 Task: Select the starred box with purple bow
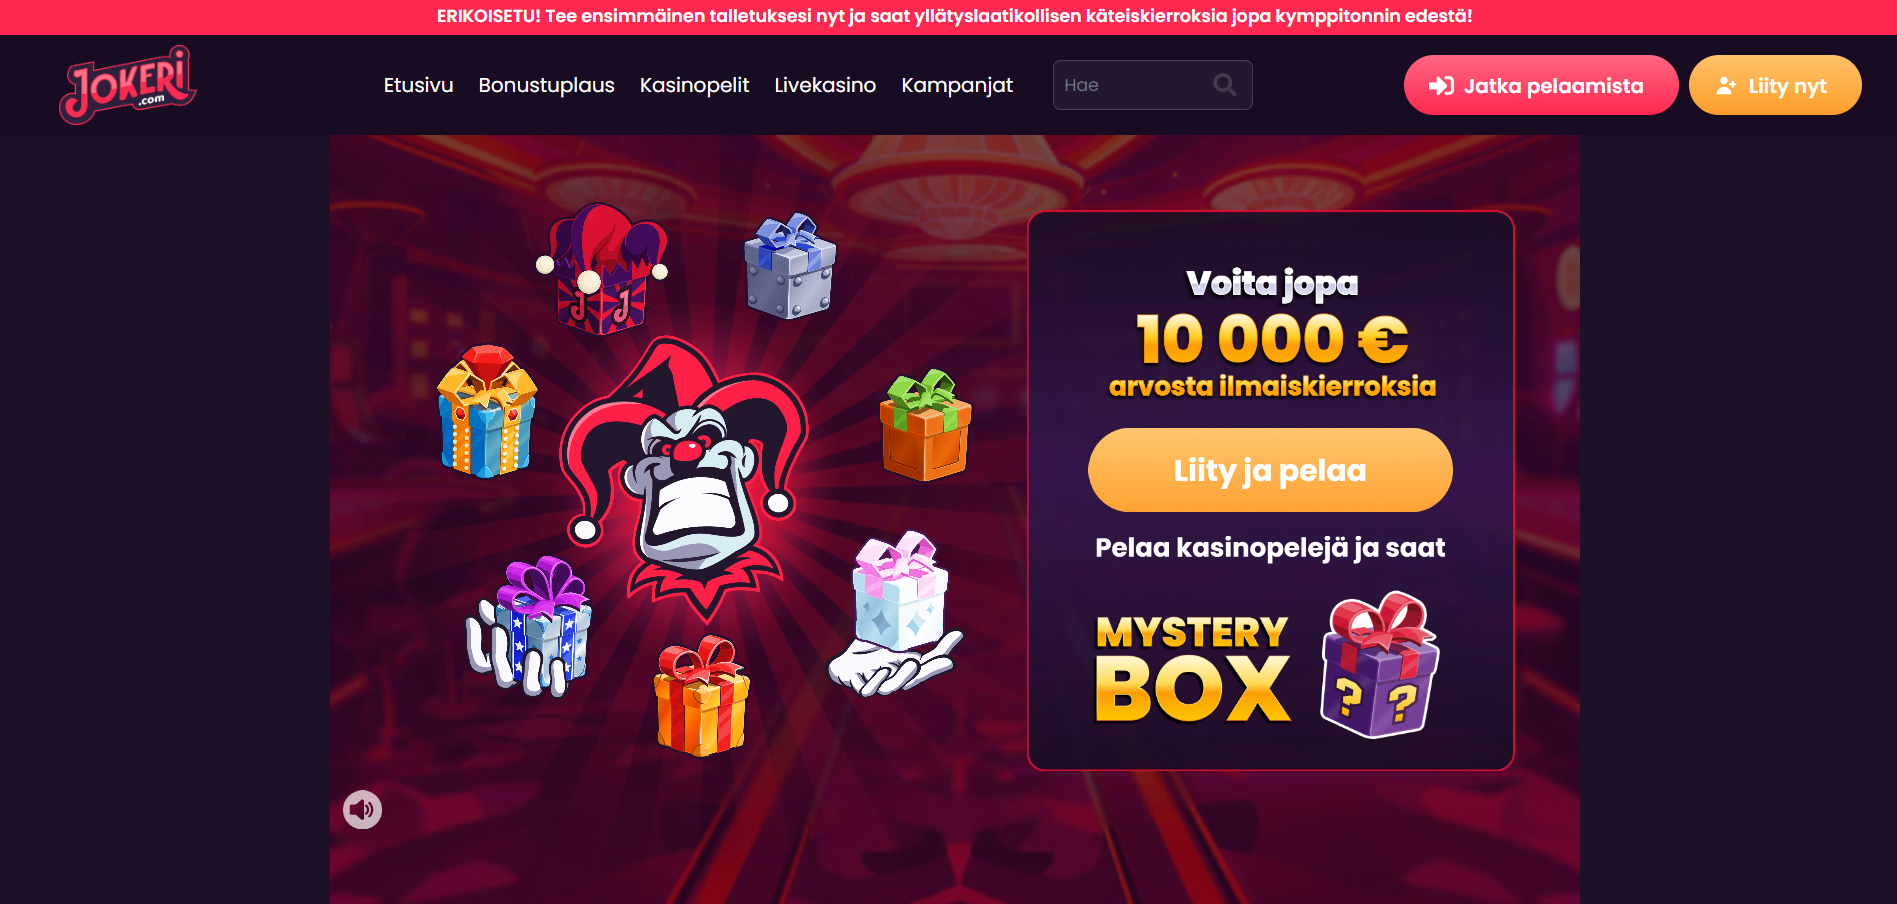point(531,626)
